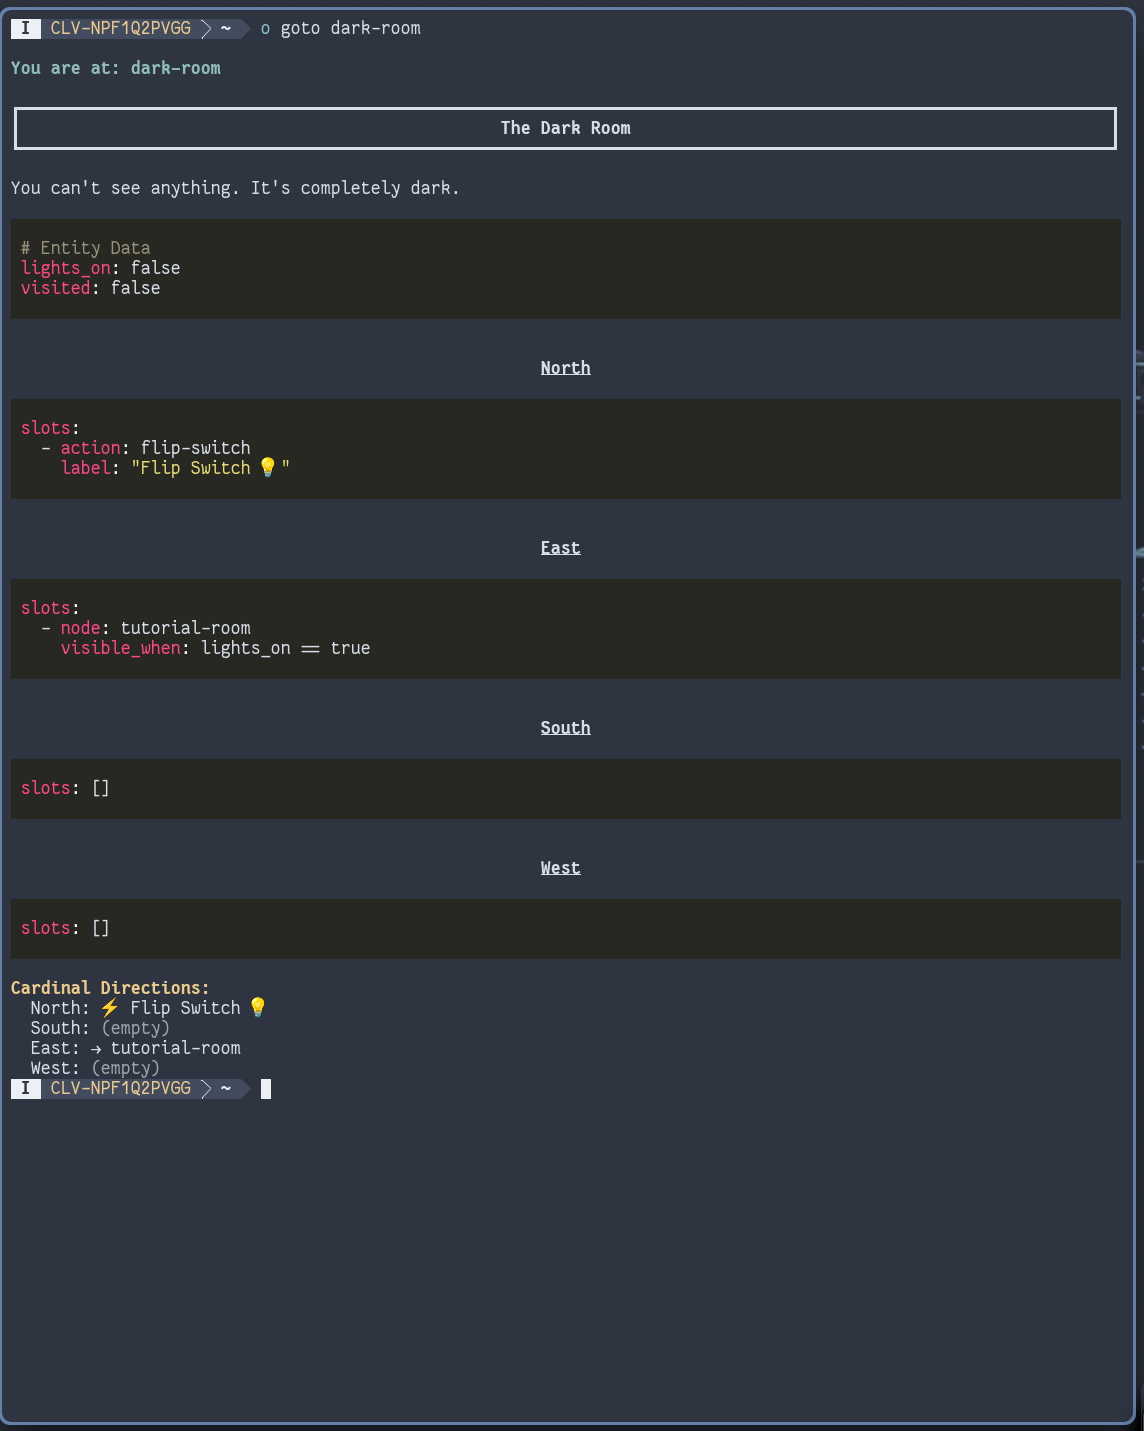Click the CLV-NPF1Q2PVGG hostname in top prompt
The height and width of the screenshot is (1431, 1144).
[x=120, y=28]
